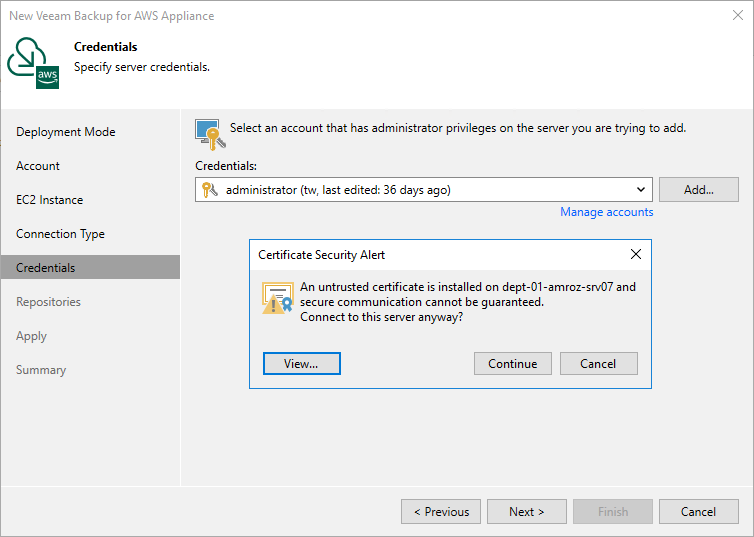
Task: Open the administrator credentials combo box
Action: (424, 189)
